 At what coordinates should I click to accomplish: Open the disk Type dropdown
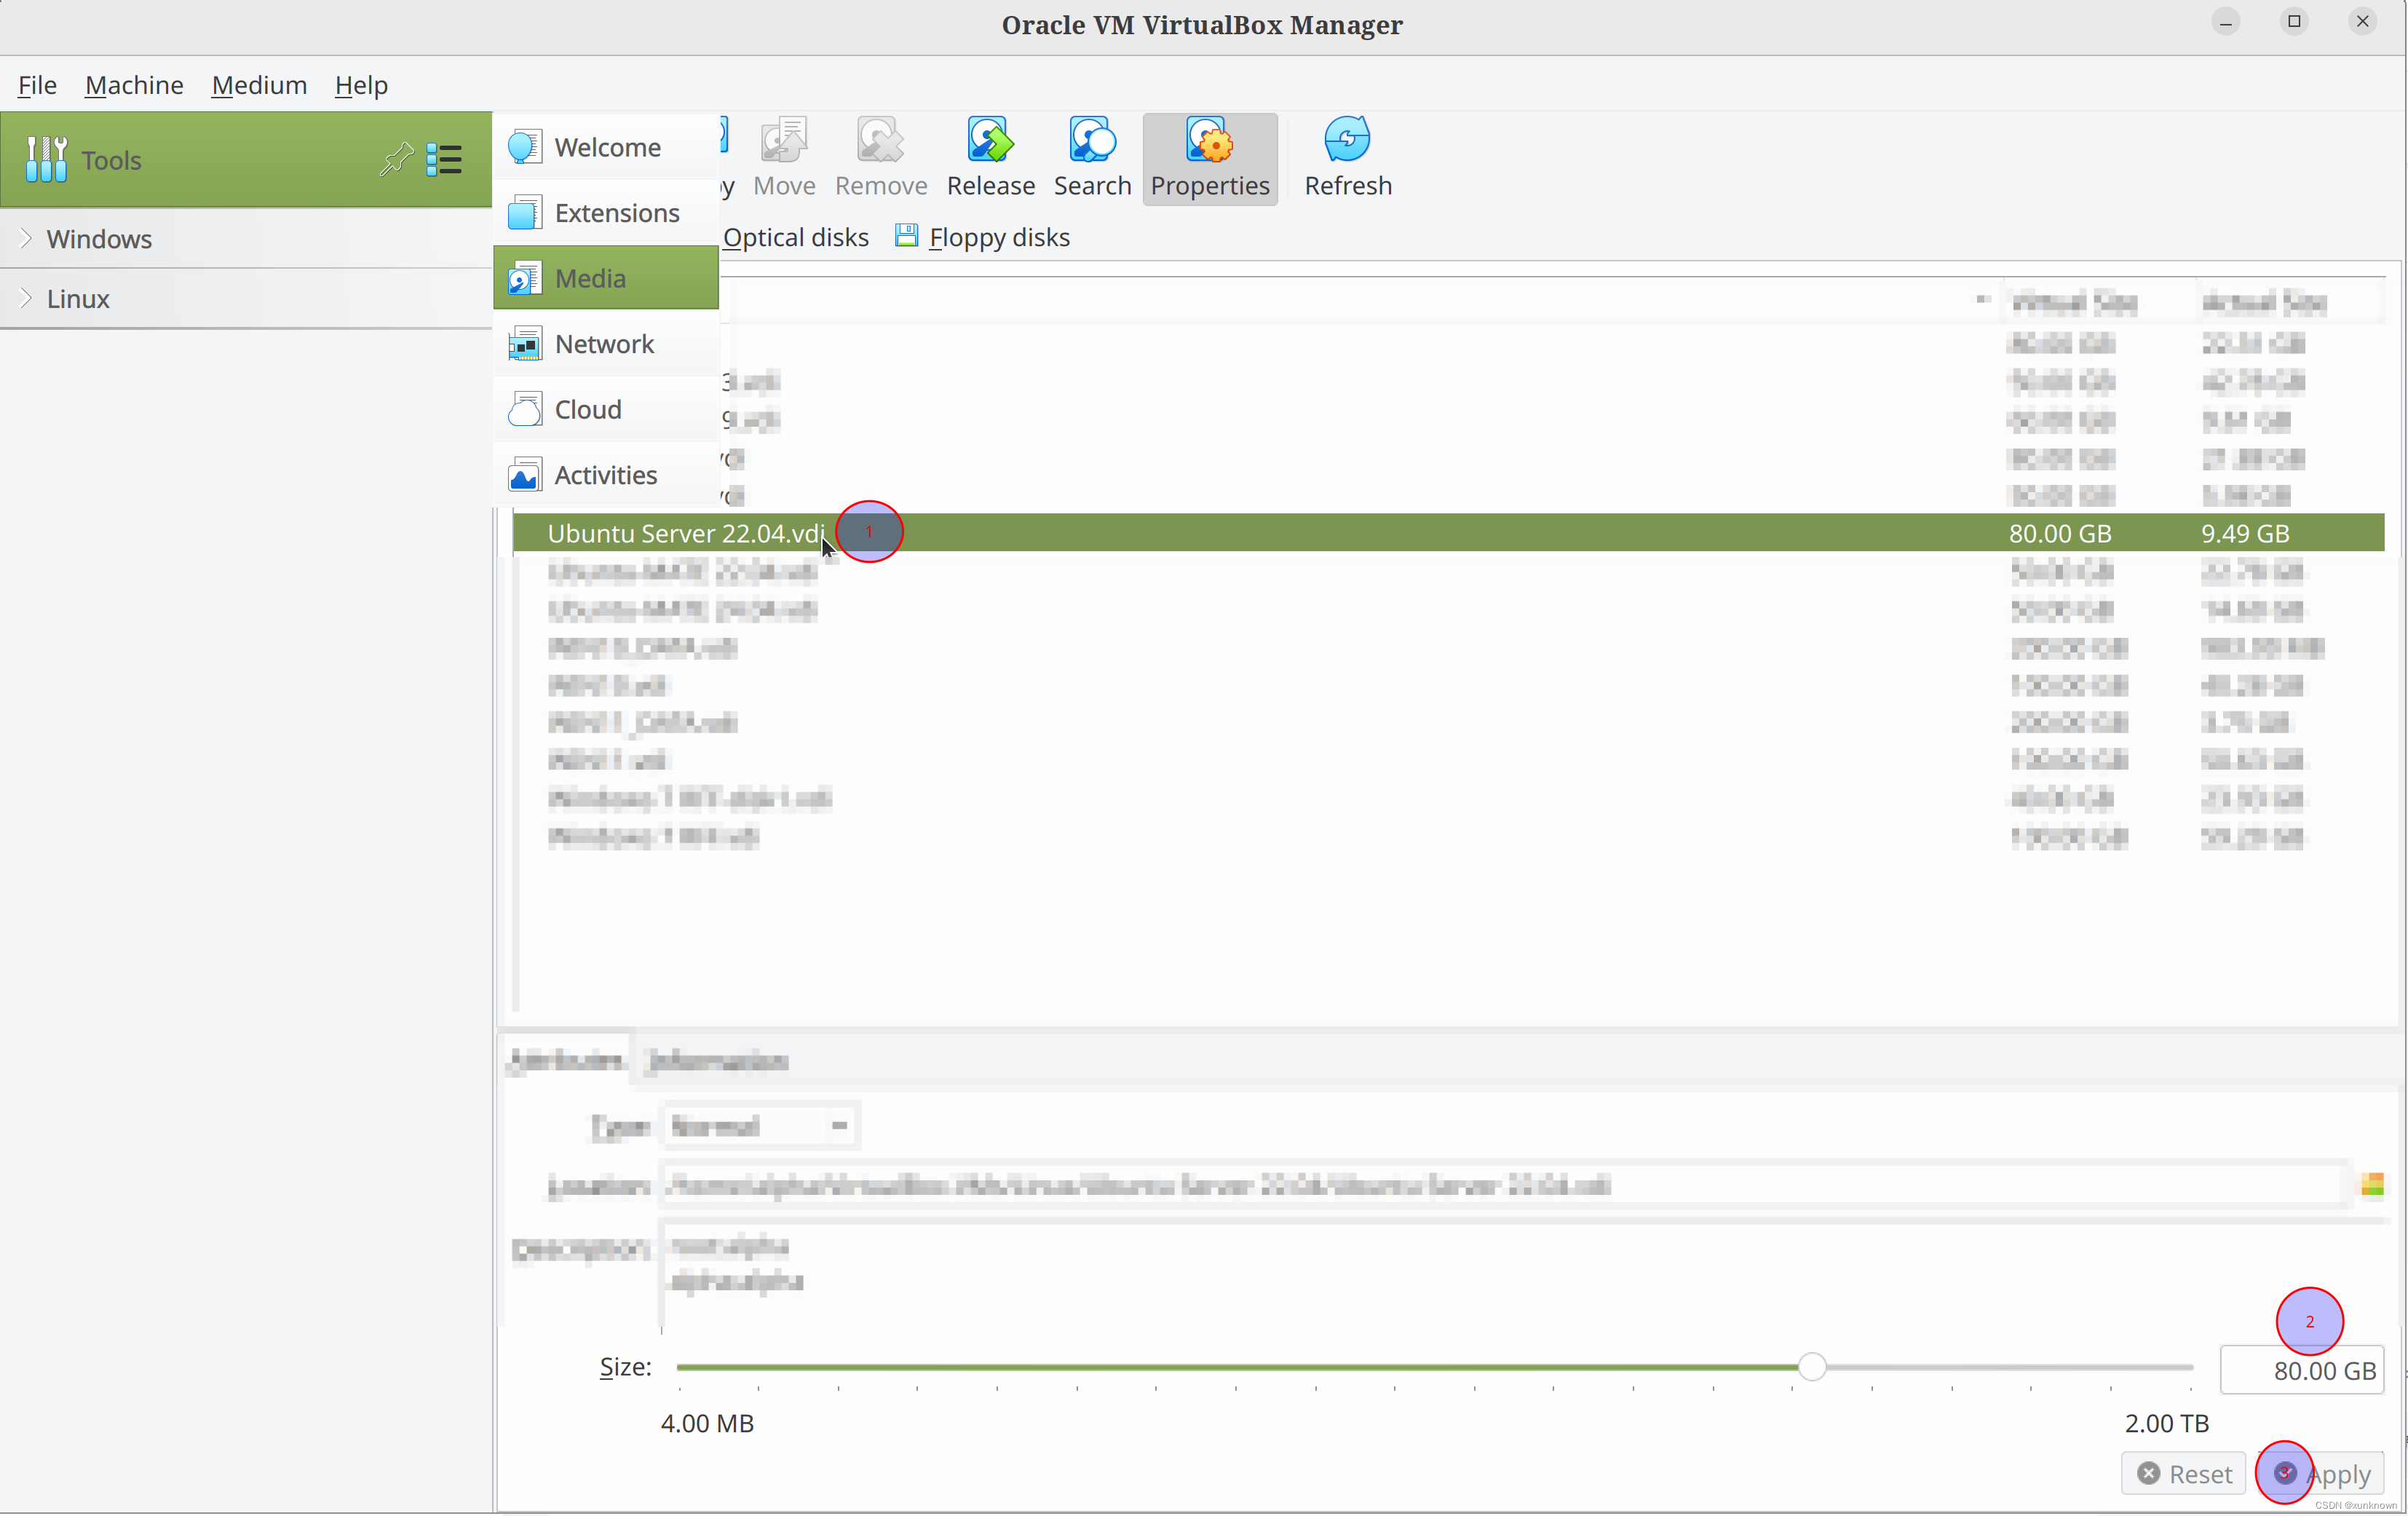click(x=760, y=1126)
